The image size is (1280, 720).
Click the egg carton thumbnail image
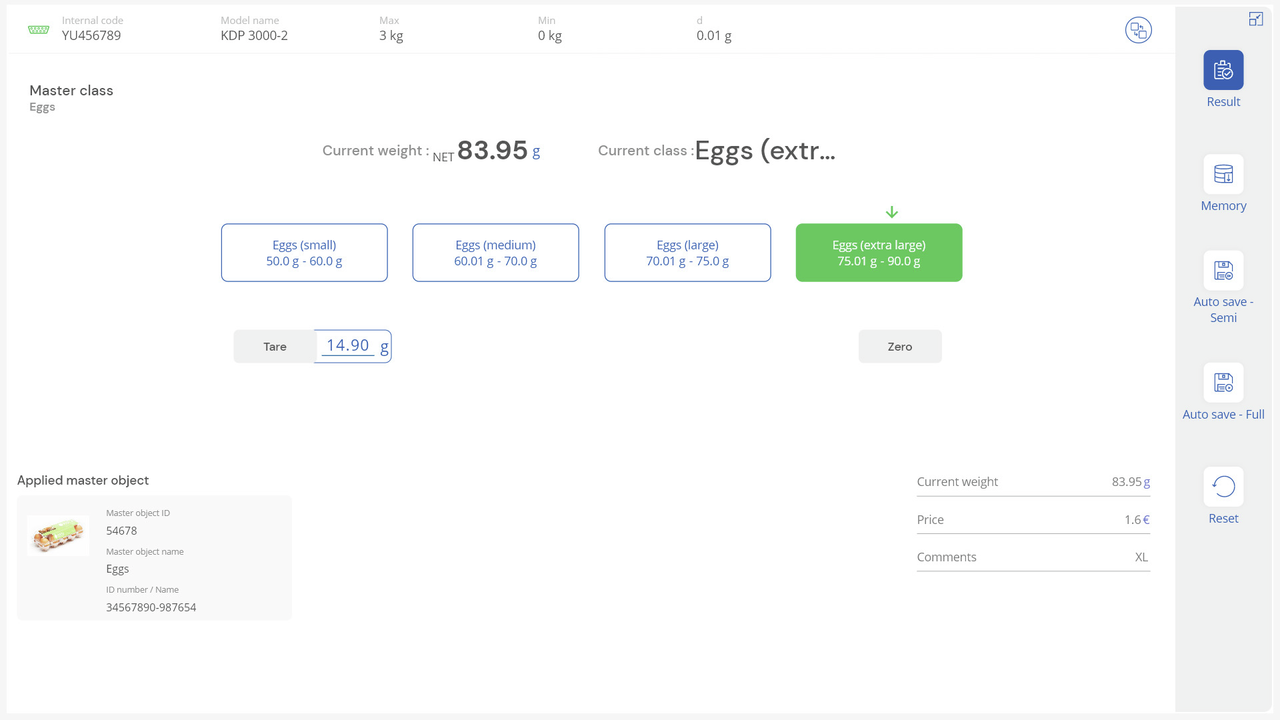(x=58, y=535)
